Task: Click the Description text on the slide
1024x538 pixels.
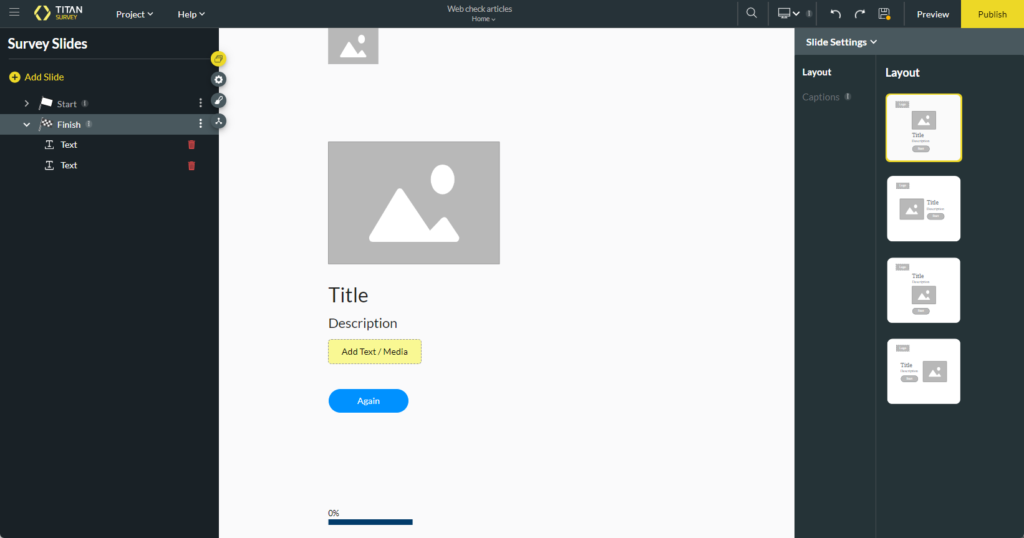Action: tap(362, 323)
